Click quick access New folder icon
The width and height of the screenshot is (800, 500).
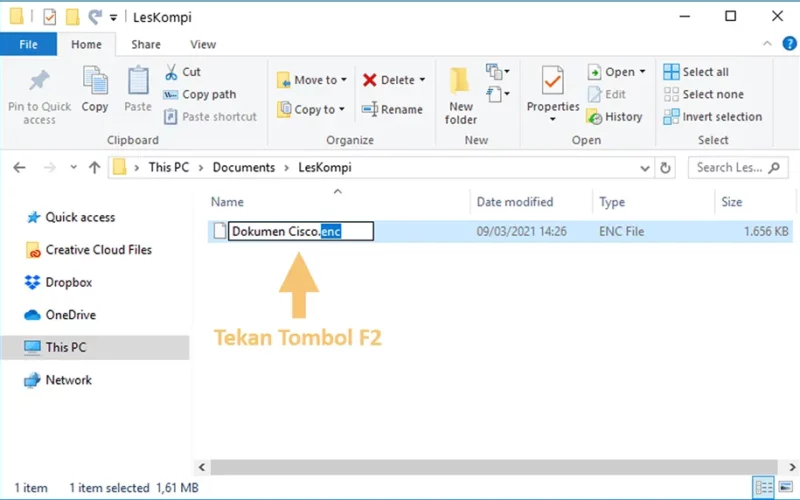[72, 17]
